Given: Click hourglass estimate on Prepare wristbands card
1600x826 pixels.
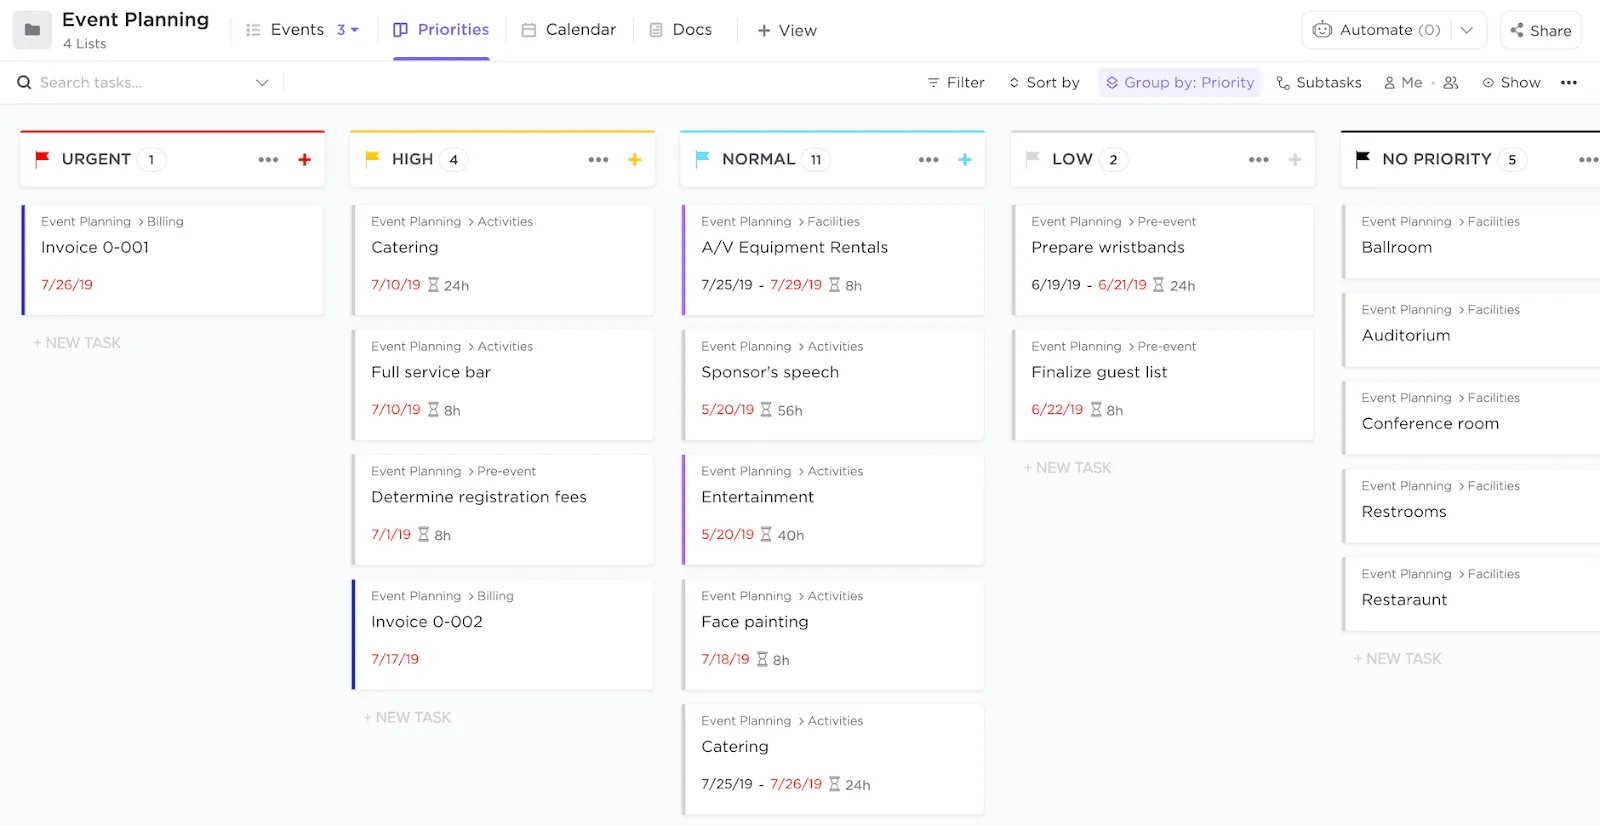Looking at the screenshot, I should (x=1158, y=285).
